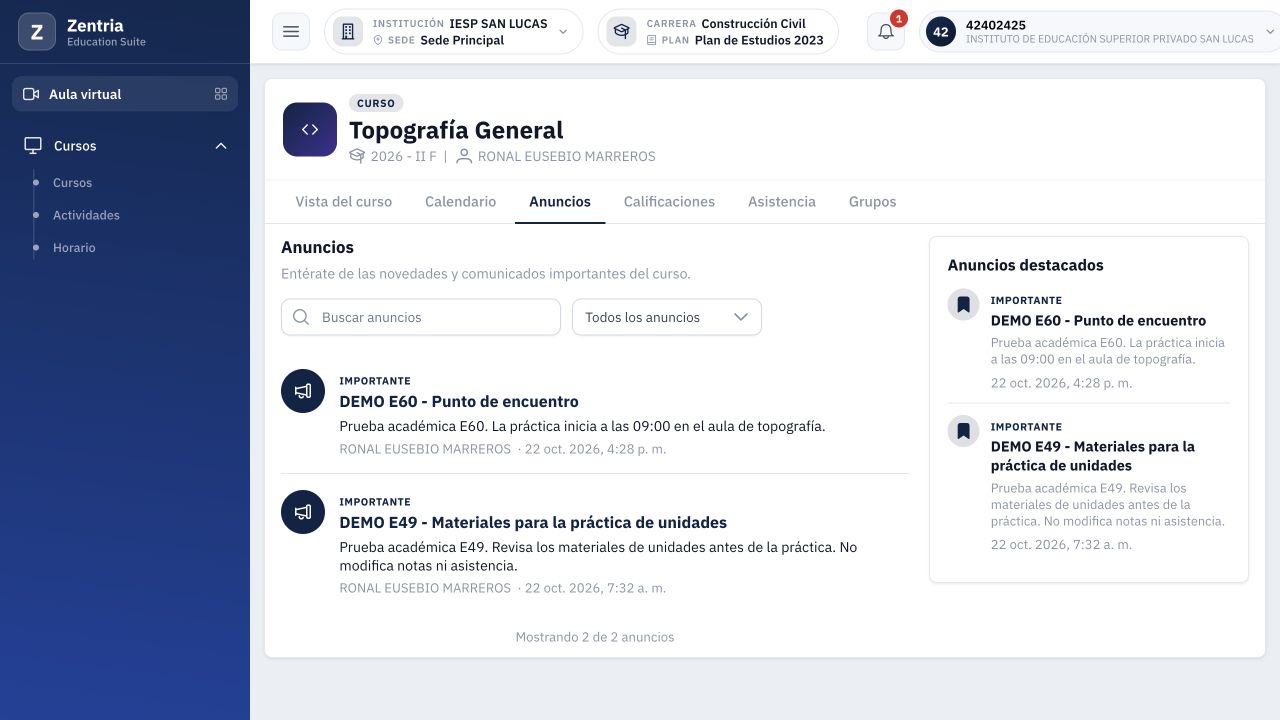1280x720 pixels.
Task: Go to Actividades in the sidebar
Action: point(86,215)
